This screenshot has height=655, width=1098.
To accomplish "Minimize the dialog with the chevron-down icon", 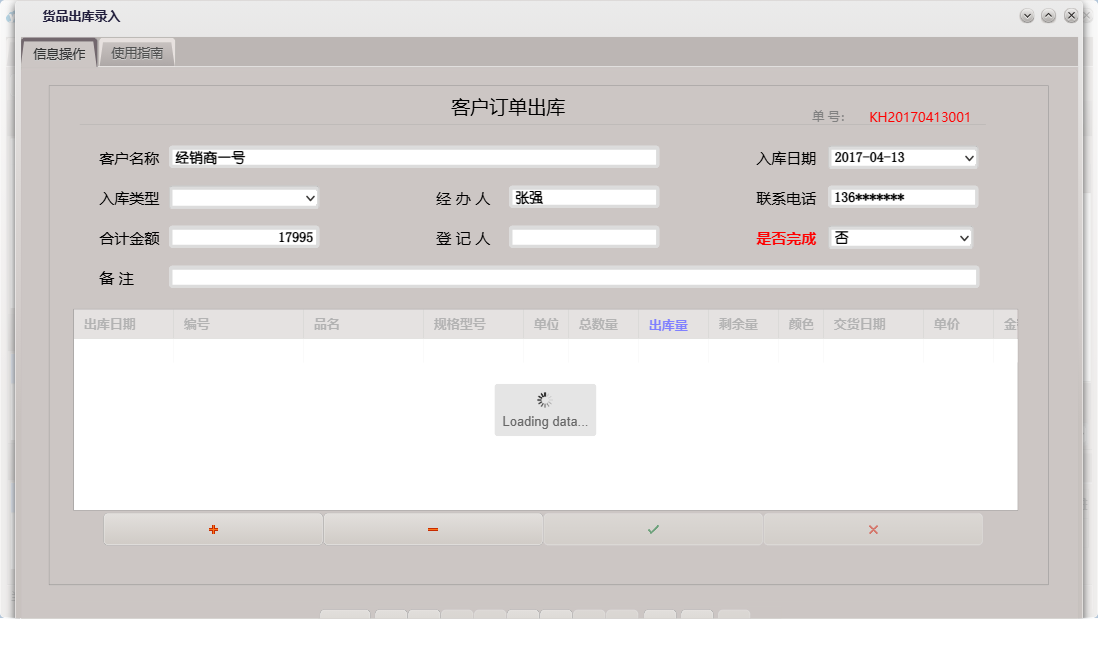I will 1026,15.
